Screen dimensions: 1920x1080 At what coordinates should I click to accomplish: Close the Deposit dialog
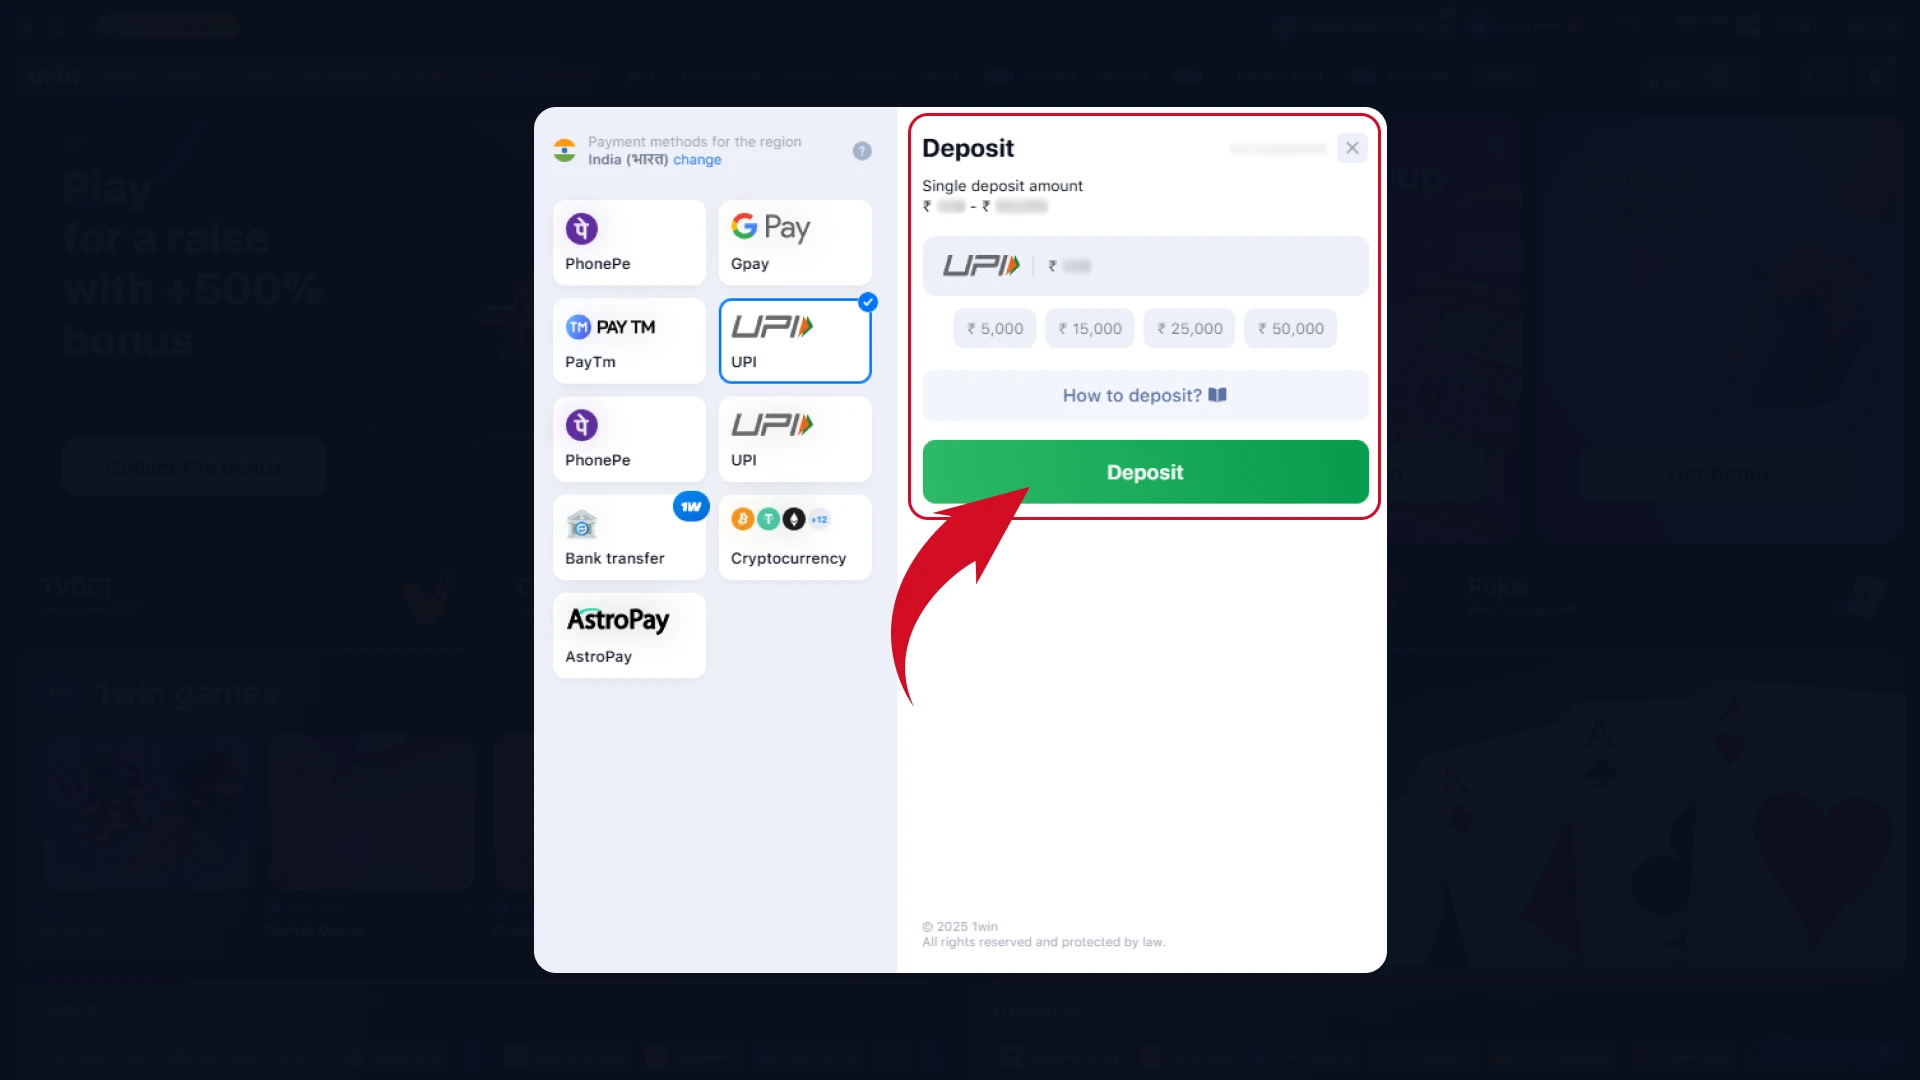1352,148
